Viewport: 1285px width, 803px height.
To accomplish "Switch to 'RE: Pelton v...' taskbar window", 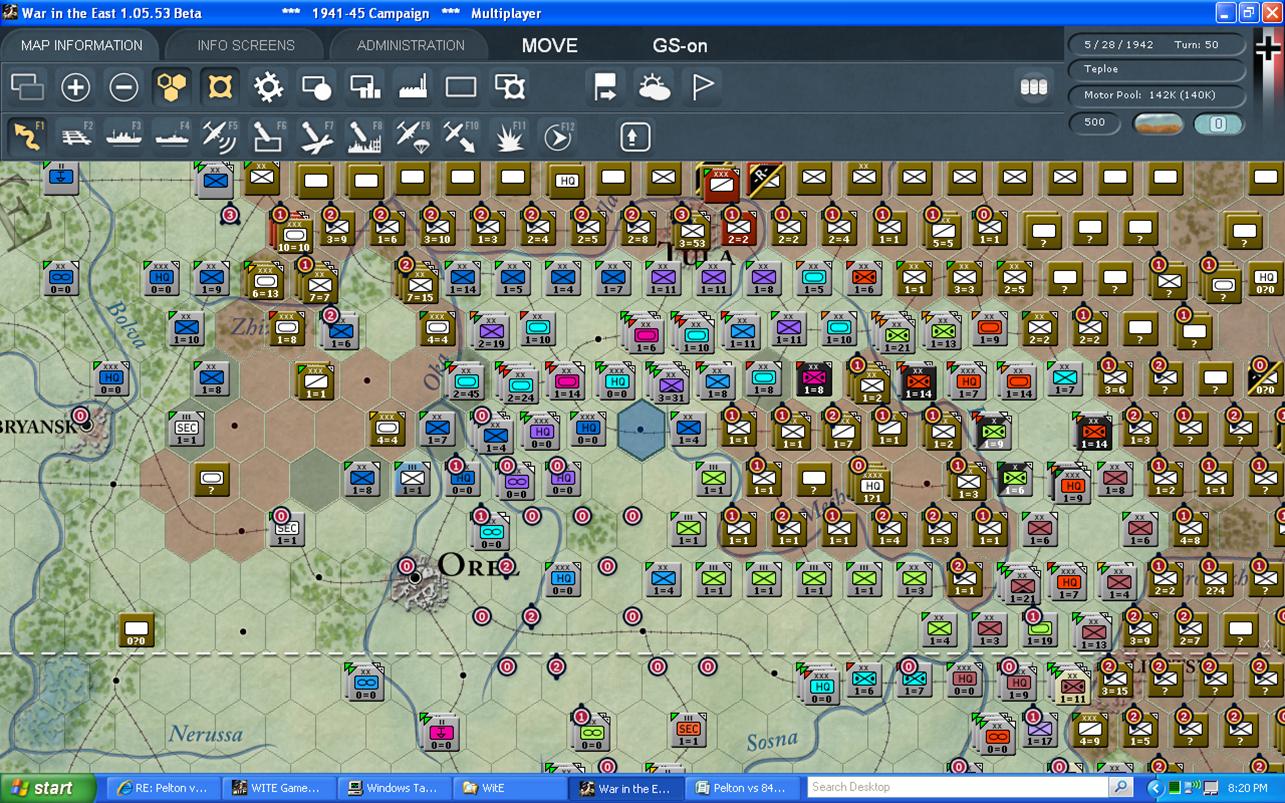I will pyautogui.click(x=162, y=788).
